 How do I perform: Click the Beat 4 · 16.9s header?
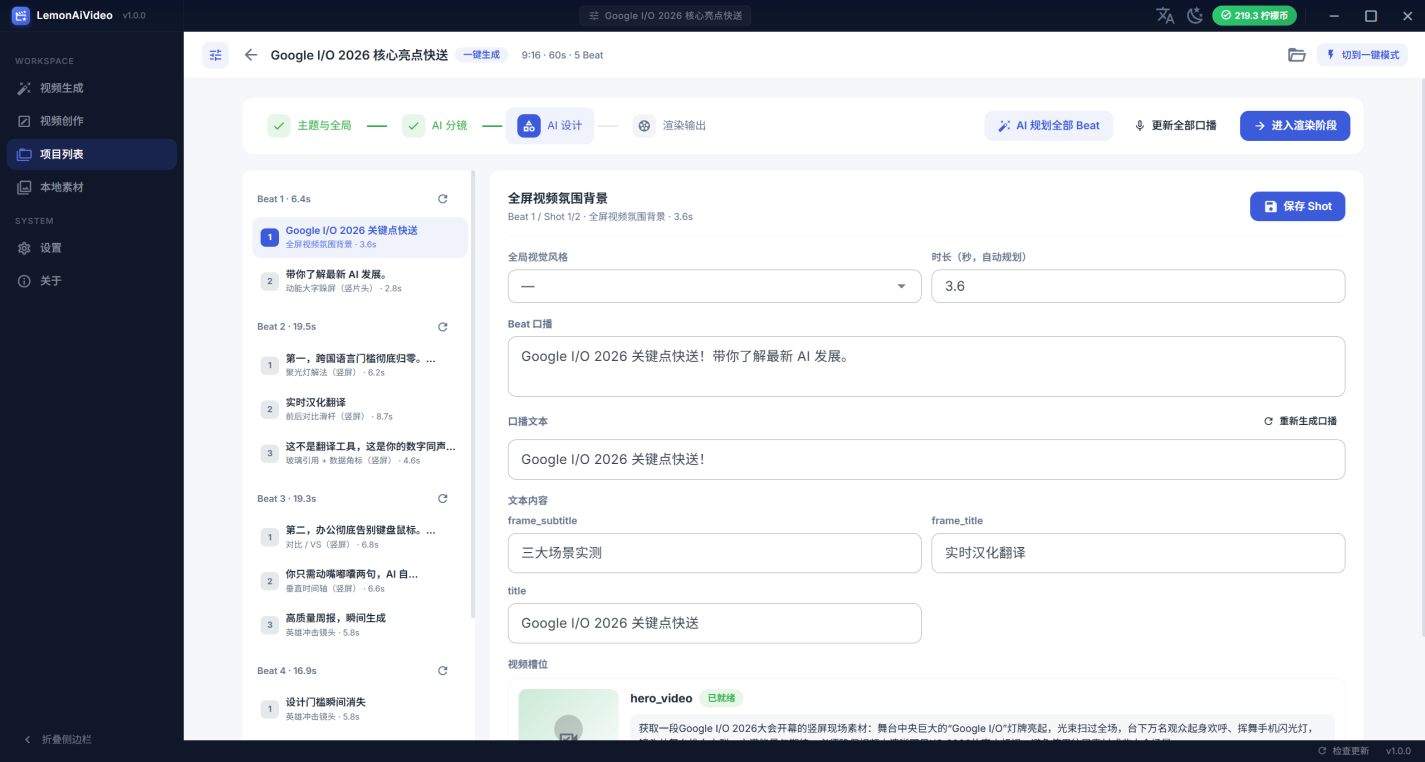[287, 671]
